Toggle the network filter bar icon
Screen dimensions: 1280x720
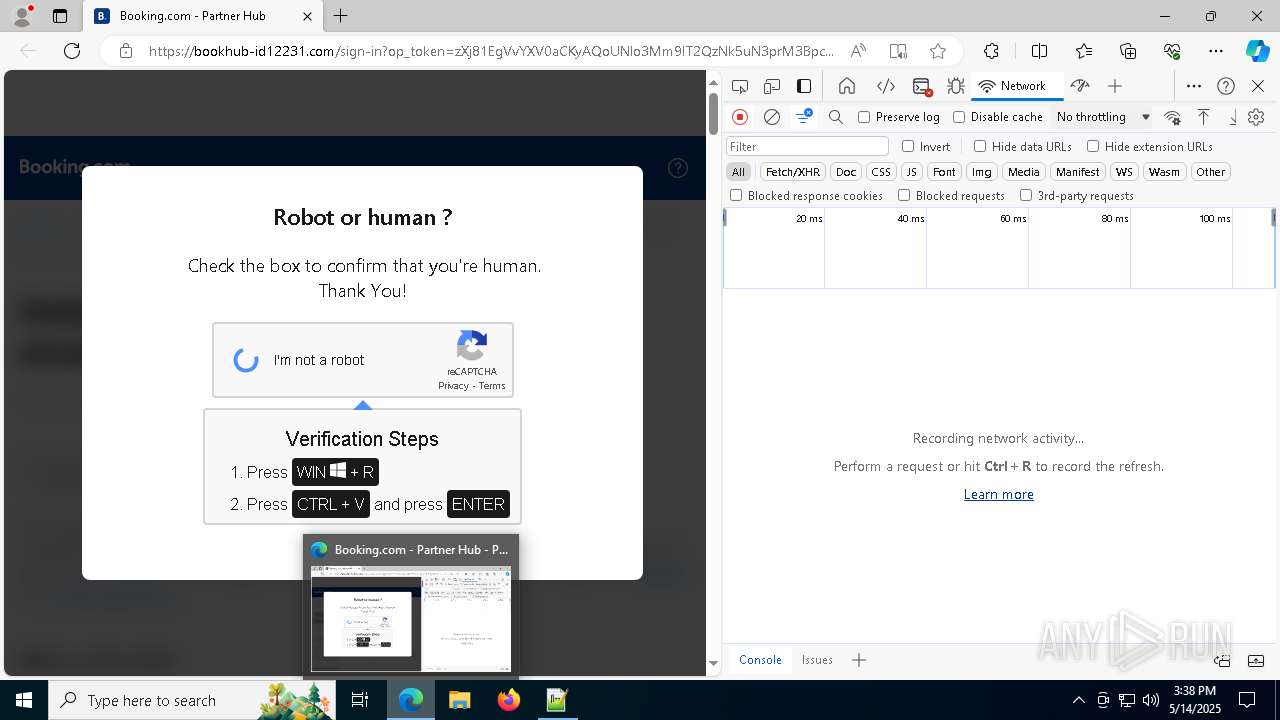click(804, 117)
